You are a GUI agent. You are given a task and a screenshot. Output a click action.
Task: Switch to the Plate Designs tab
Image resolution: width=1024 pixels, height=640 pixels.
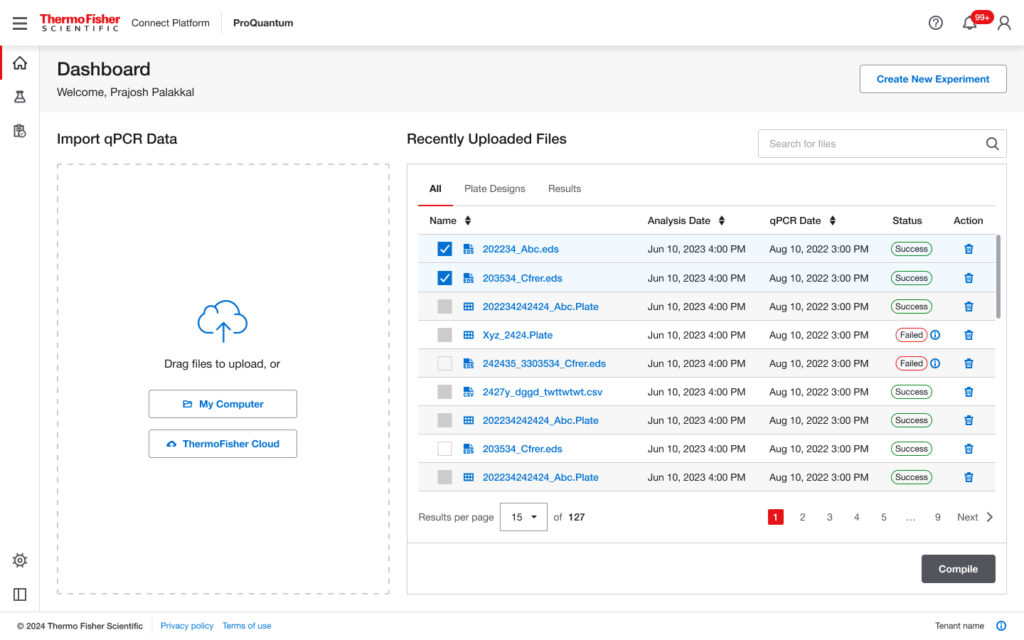[x=494, y=189]
